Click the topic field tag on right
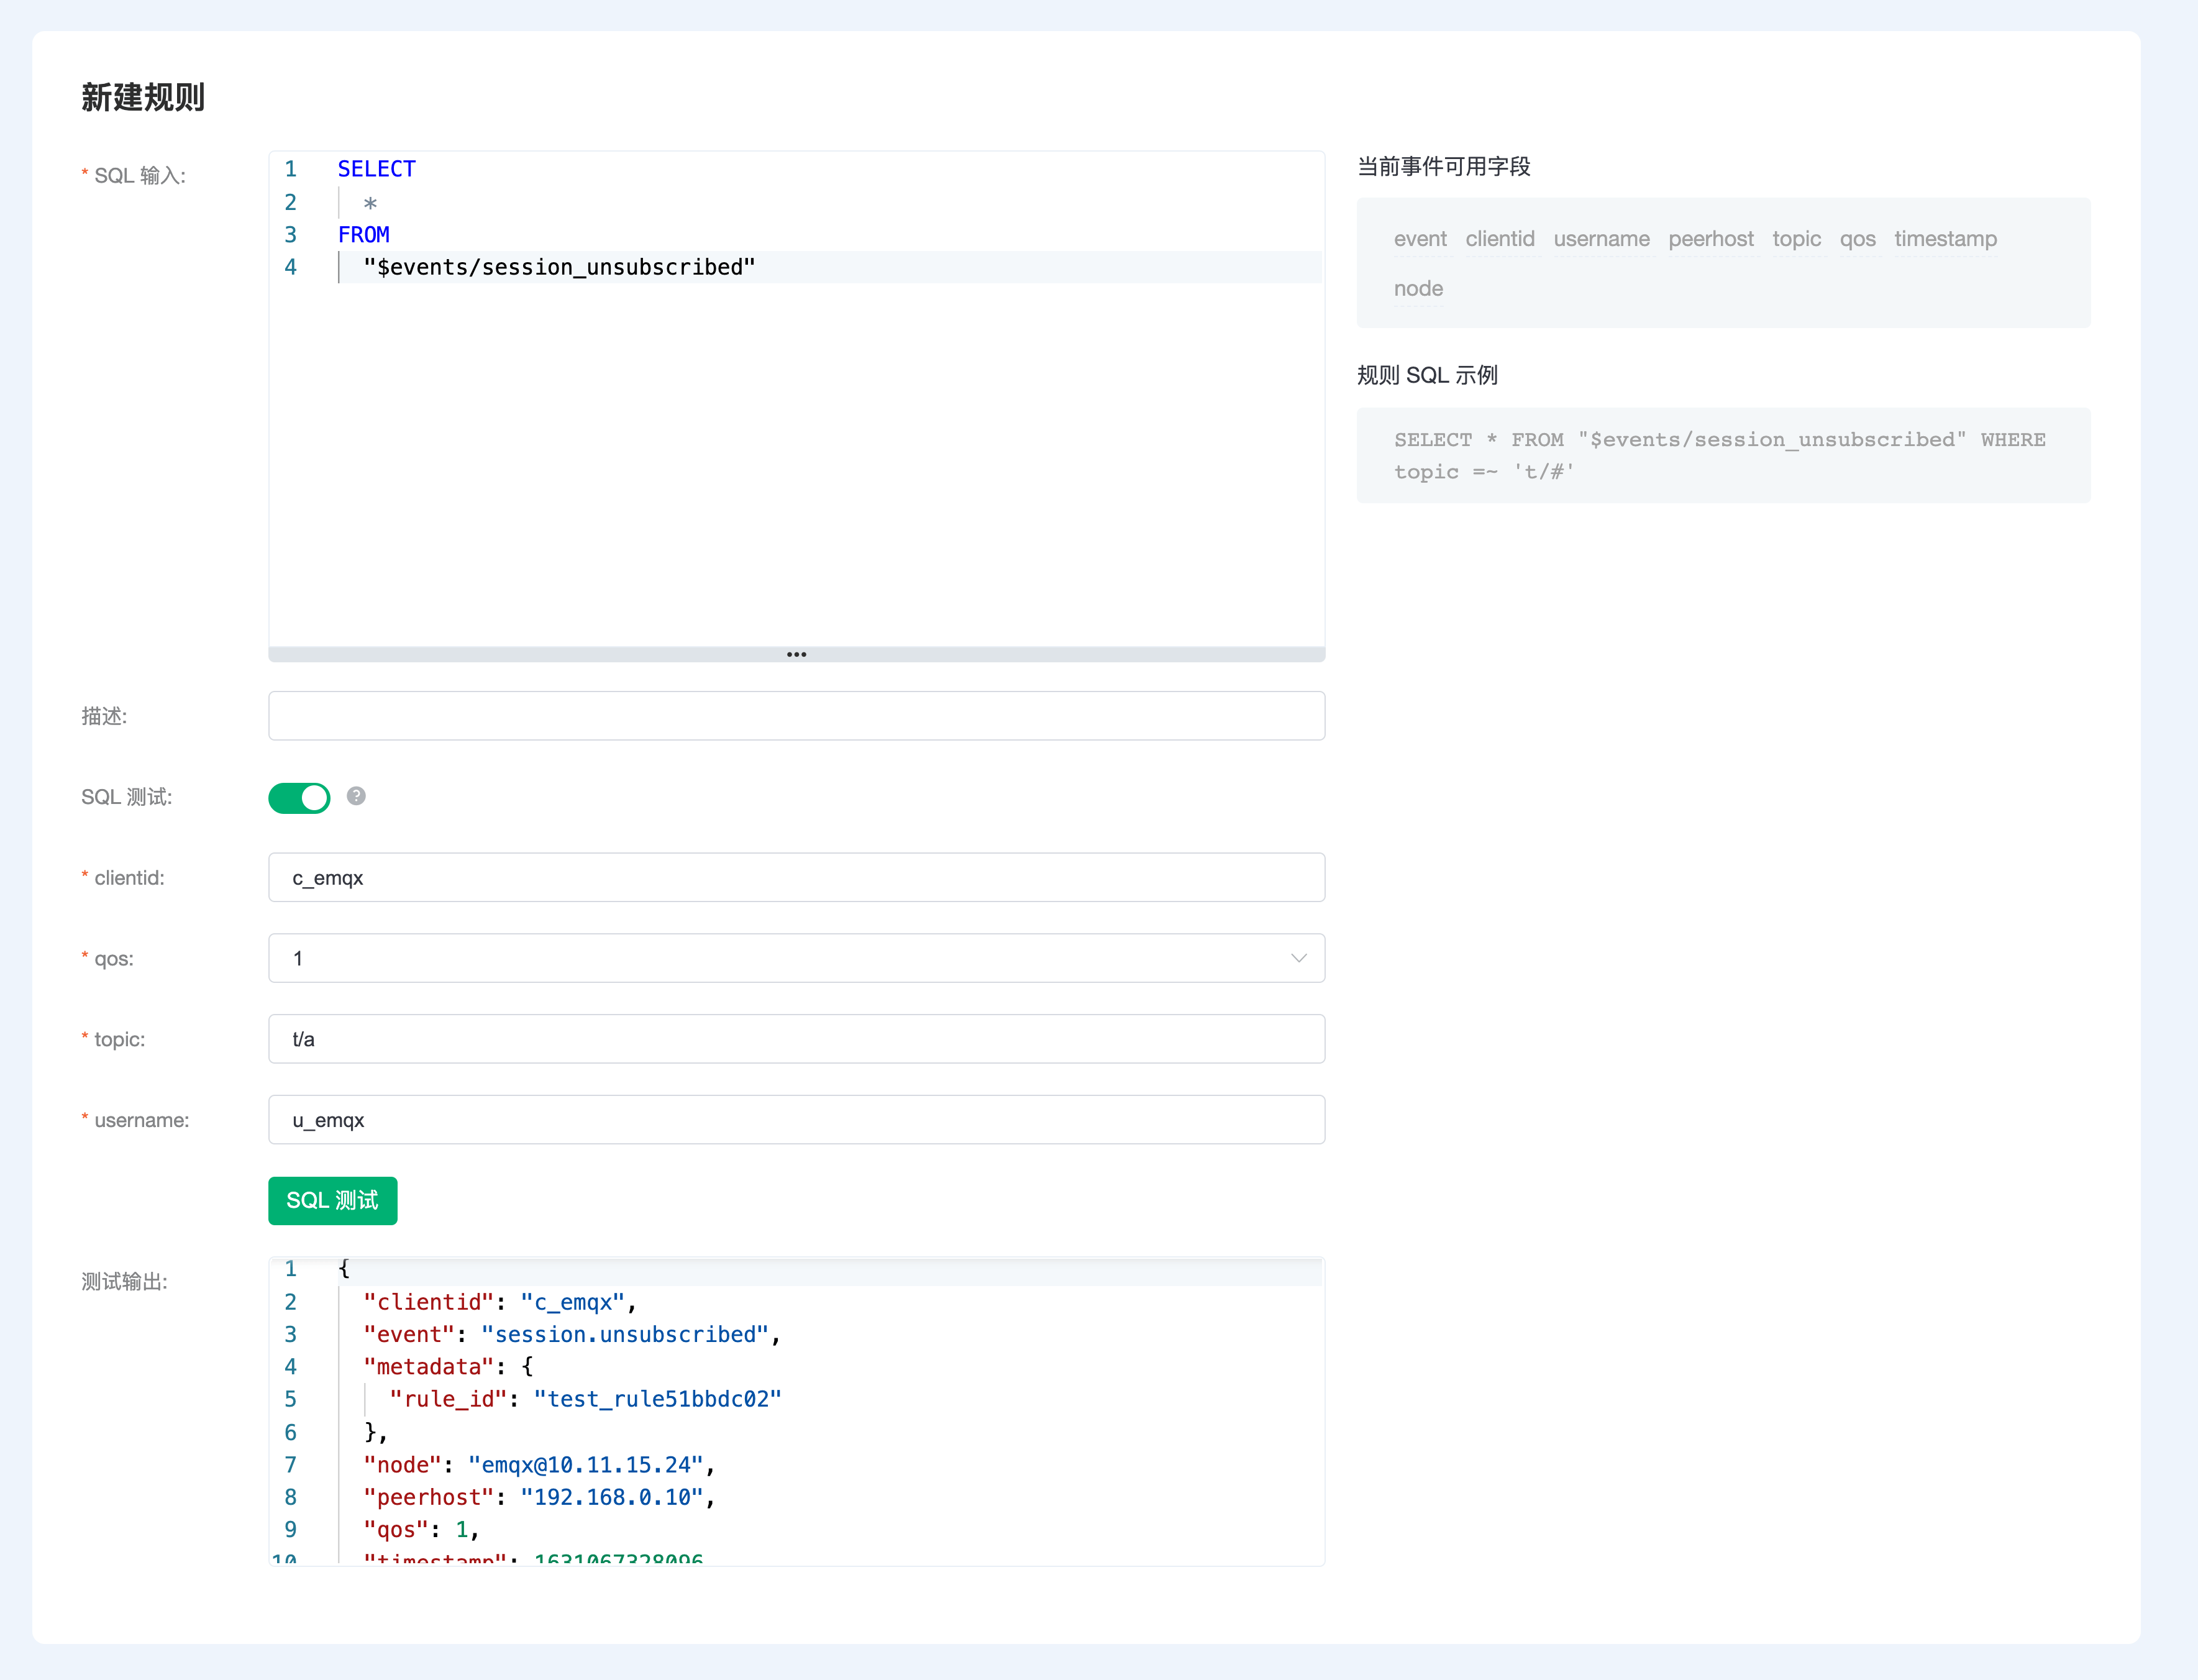This screenshot has height=1680, width=2198. coord(1796,239)
